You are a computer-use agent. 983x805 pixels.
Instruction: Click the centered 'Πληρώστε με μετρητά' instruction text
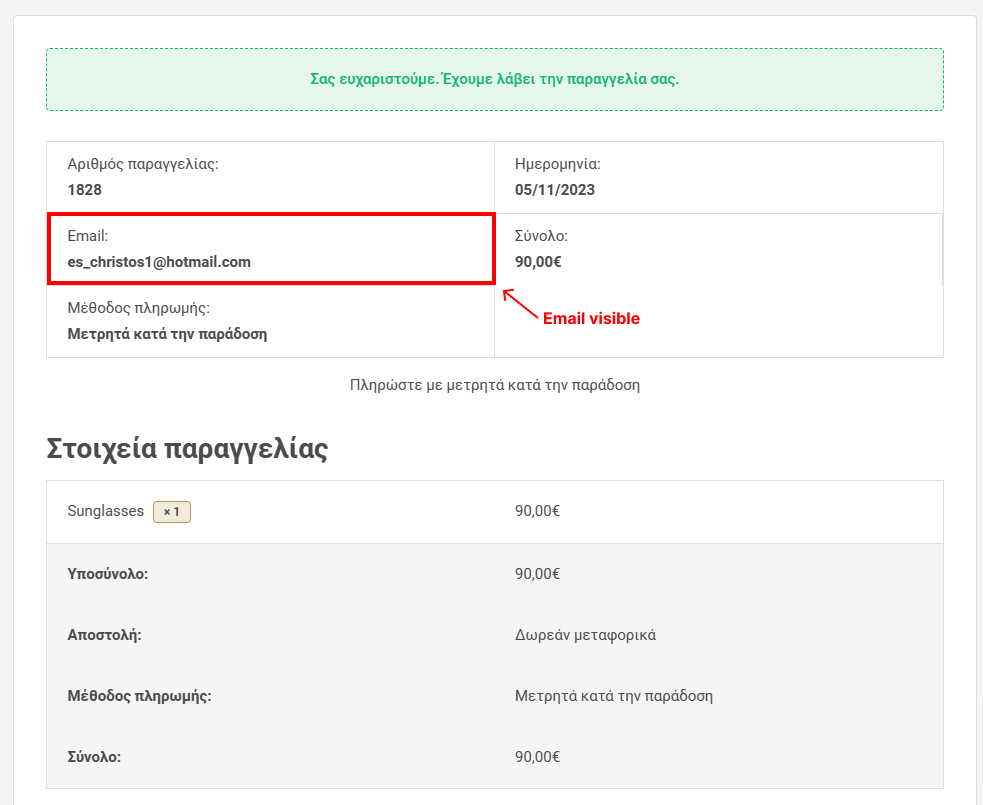(494, 385)
